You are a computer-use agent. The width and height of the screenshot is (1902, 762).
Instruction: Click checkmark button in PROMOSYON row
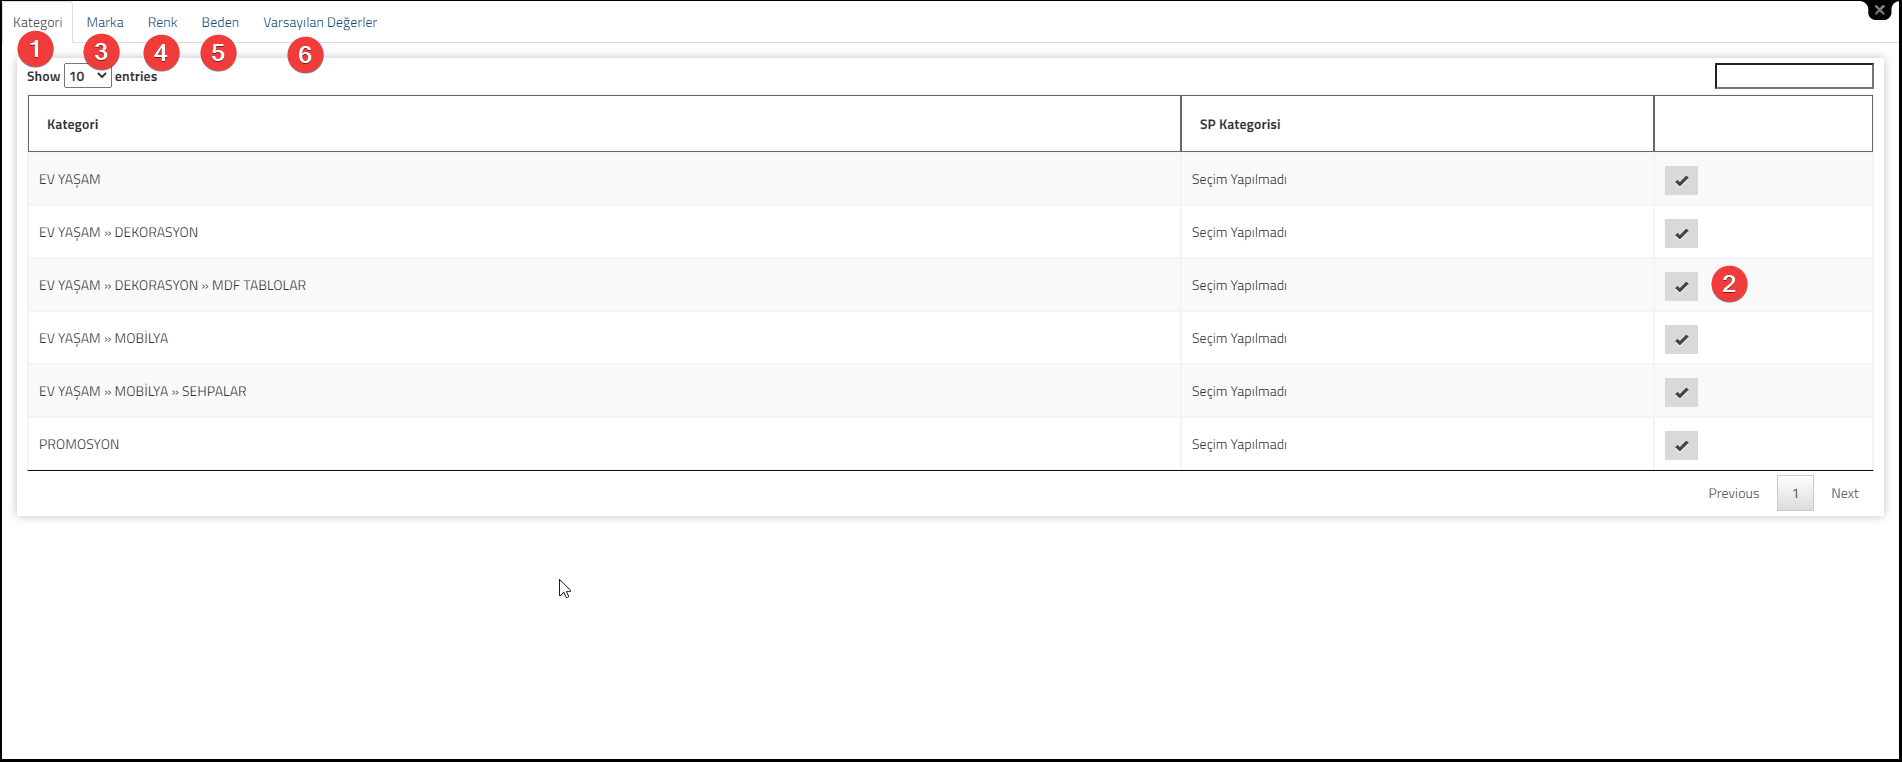click(1681, 445)
